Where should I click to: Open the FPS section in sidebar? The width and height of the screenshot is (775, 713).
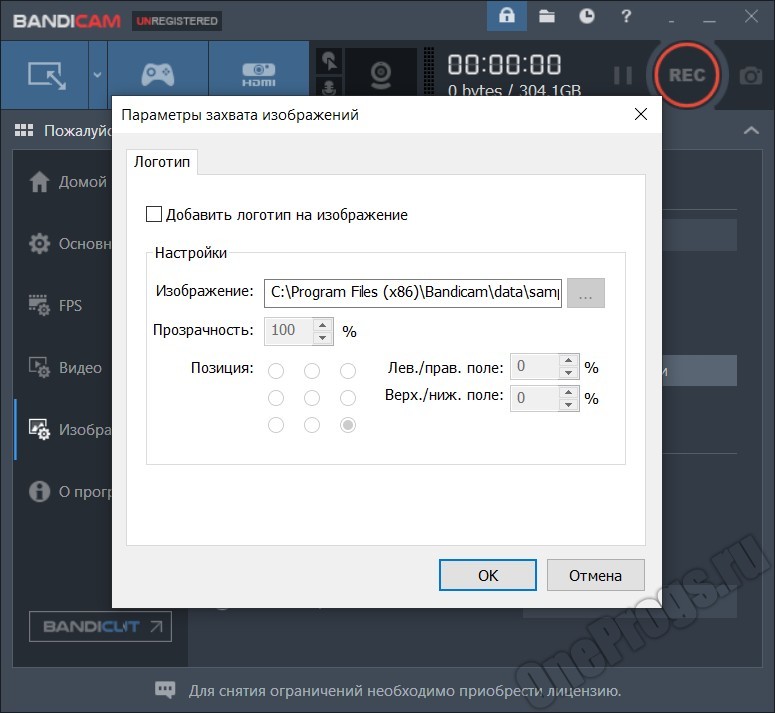[x=68, y=306]
